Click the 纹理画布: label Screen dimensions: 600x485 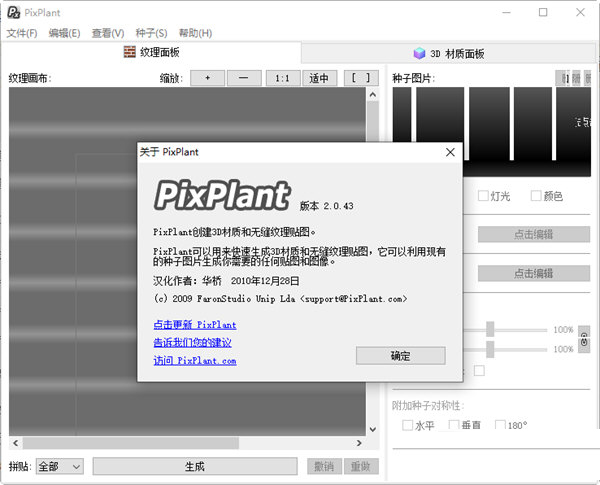point(30,78)
